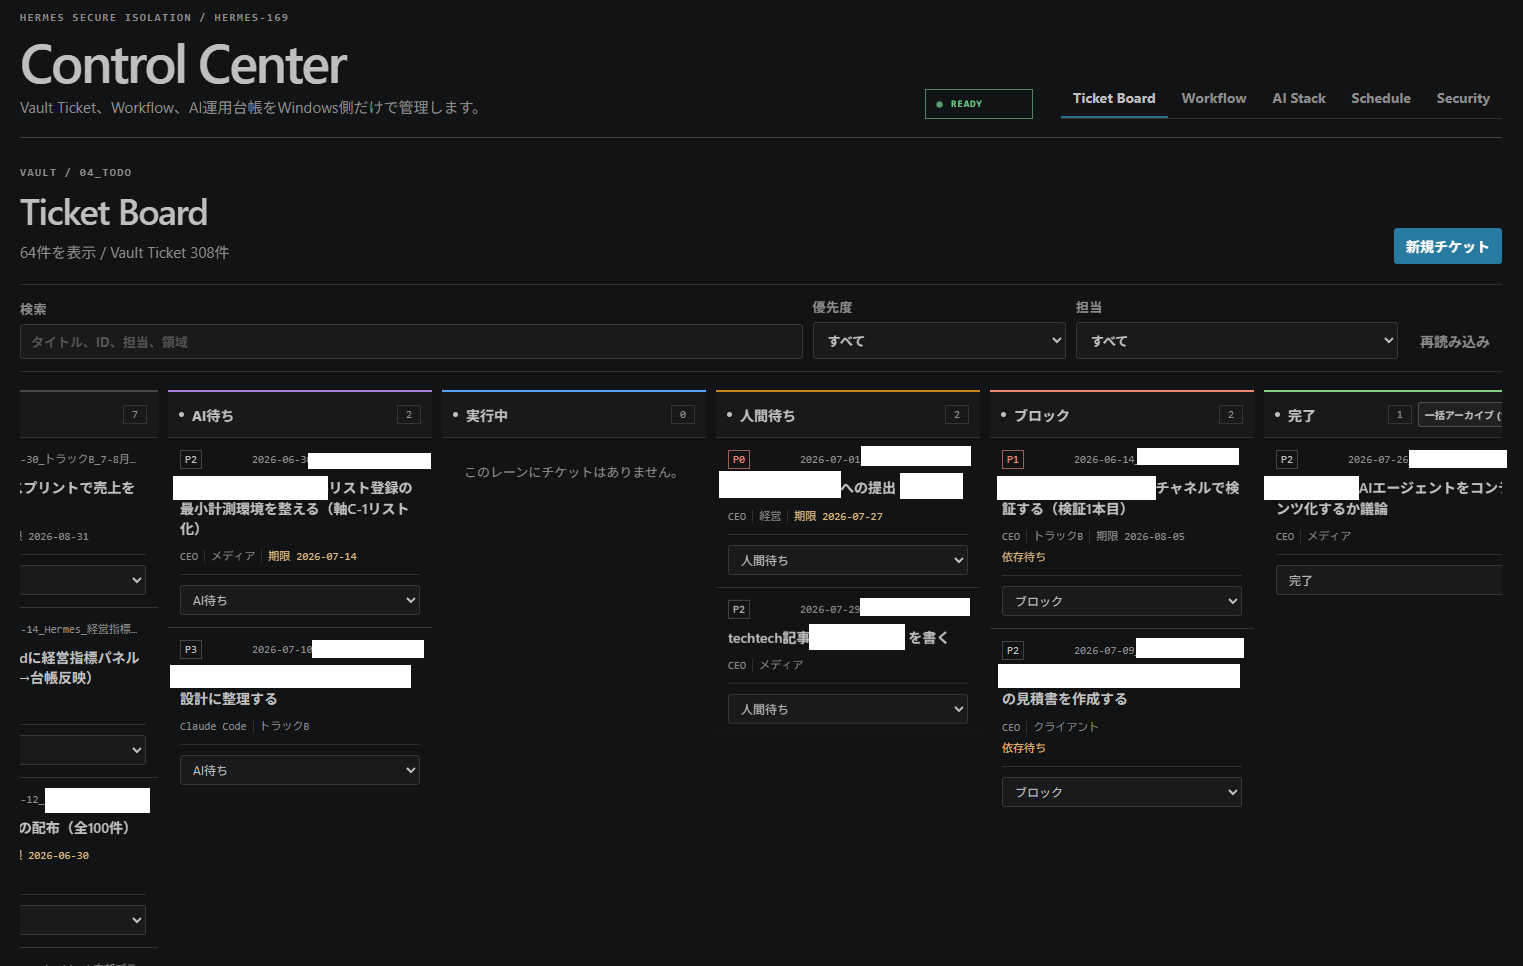Click the AI待ち lane header

[x=300, y=415]
